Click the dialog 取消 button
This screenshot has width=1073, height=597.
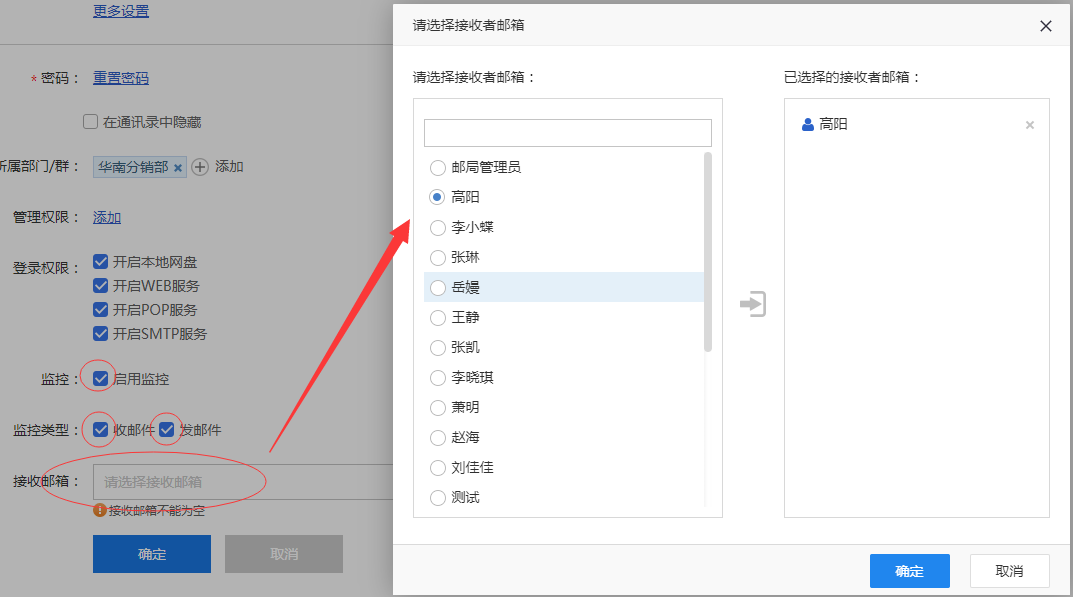point(1009,571)
